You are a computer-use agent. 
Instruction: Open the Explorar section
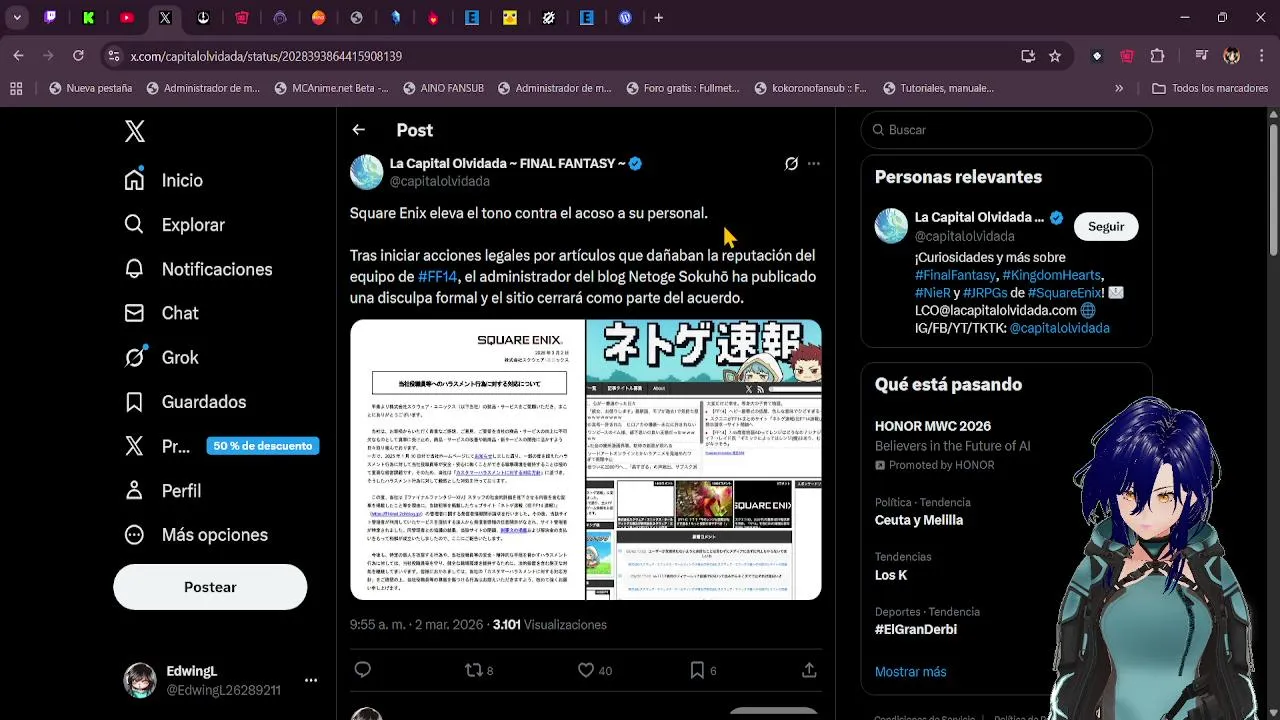pos(174,225)
